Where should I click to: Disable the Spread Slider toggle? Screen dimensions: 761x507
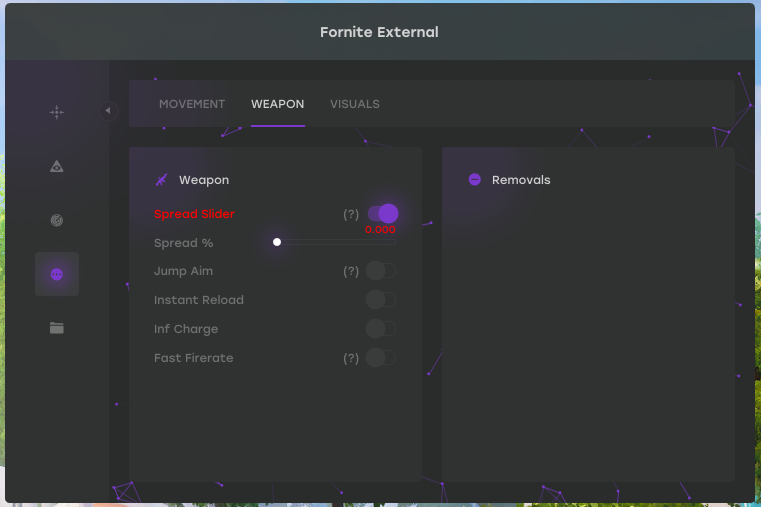tap(382, 213)
